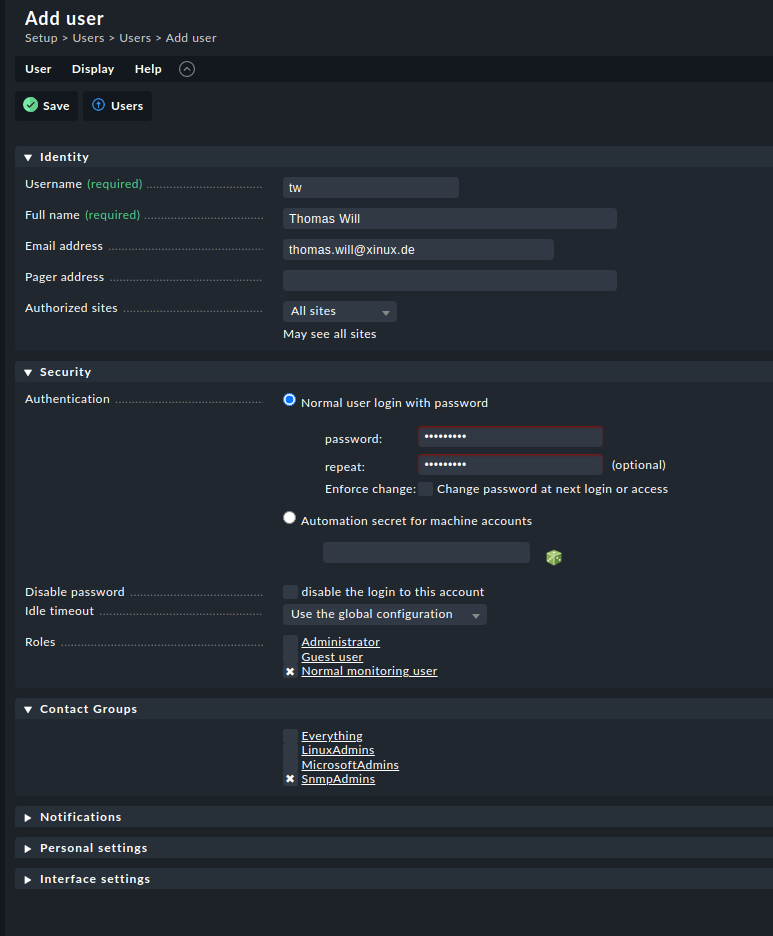Screen dimensions: 773x936
Task: Tick the Administrator role checkbox
Action: (x=290, y=642)
